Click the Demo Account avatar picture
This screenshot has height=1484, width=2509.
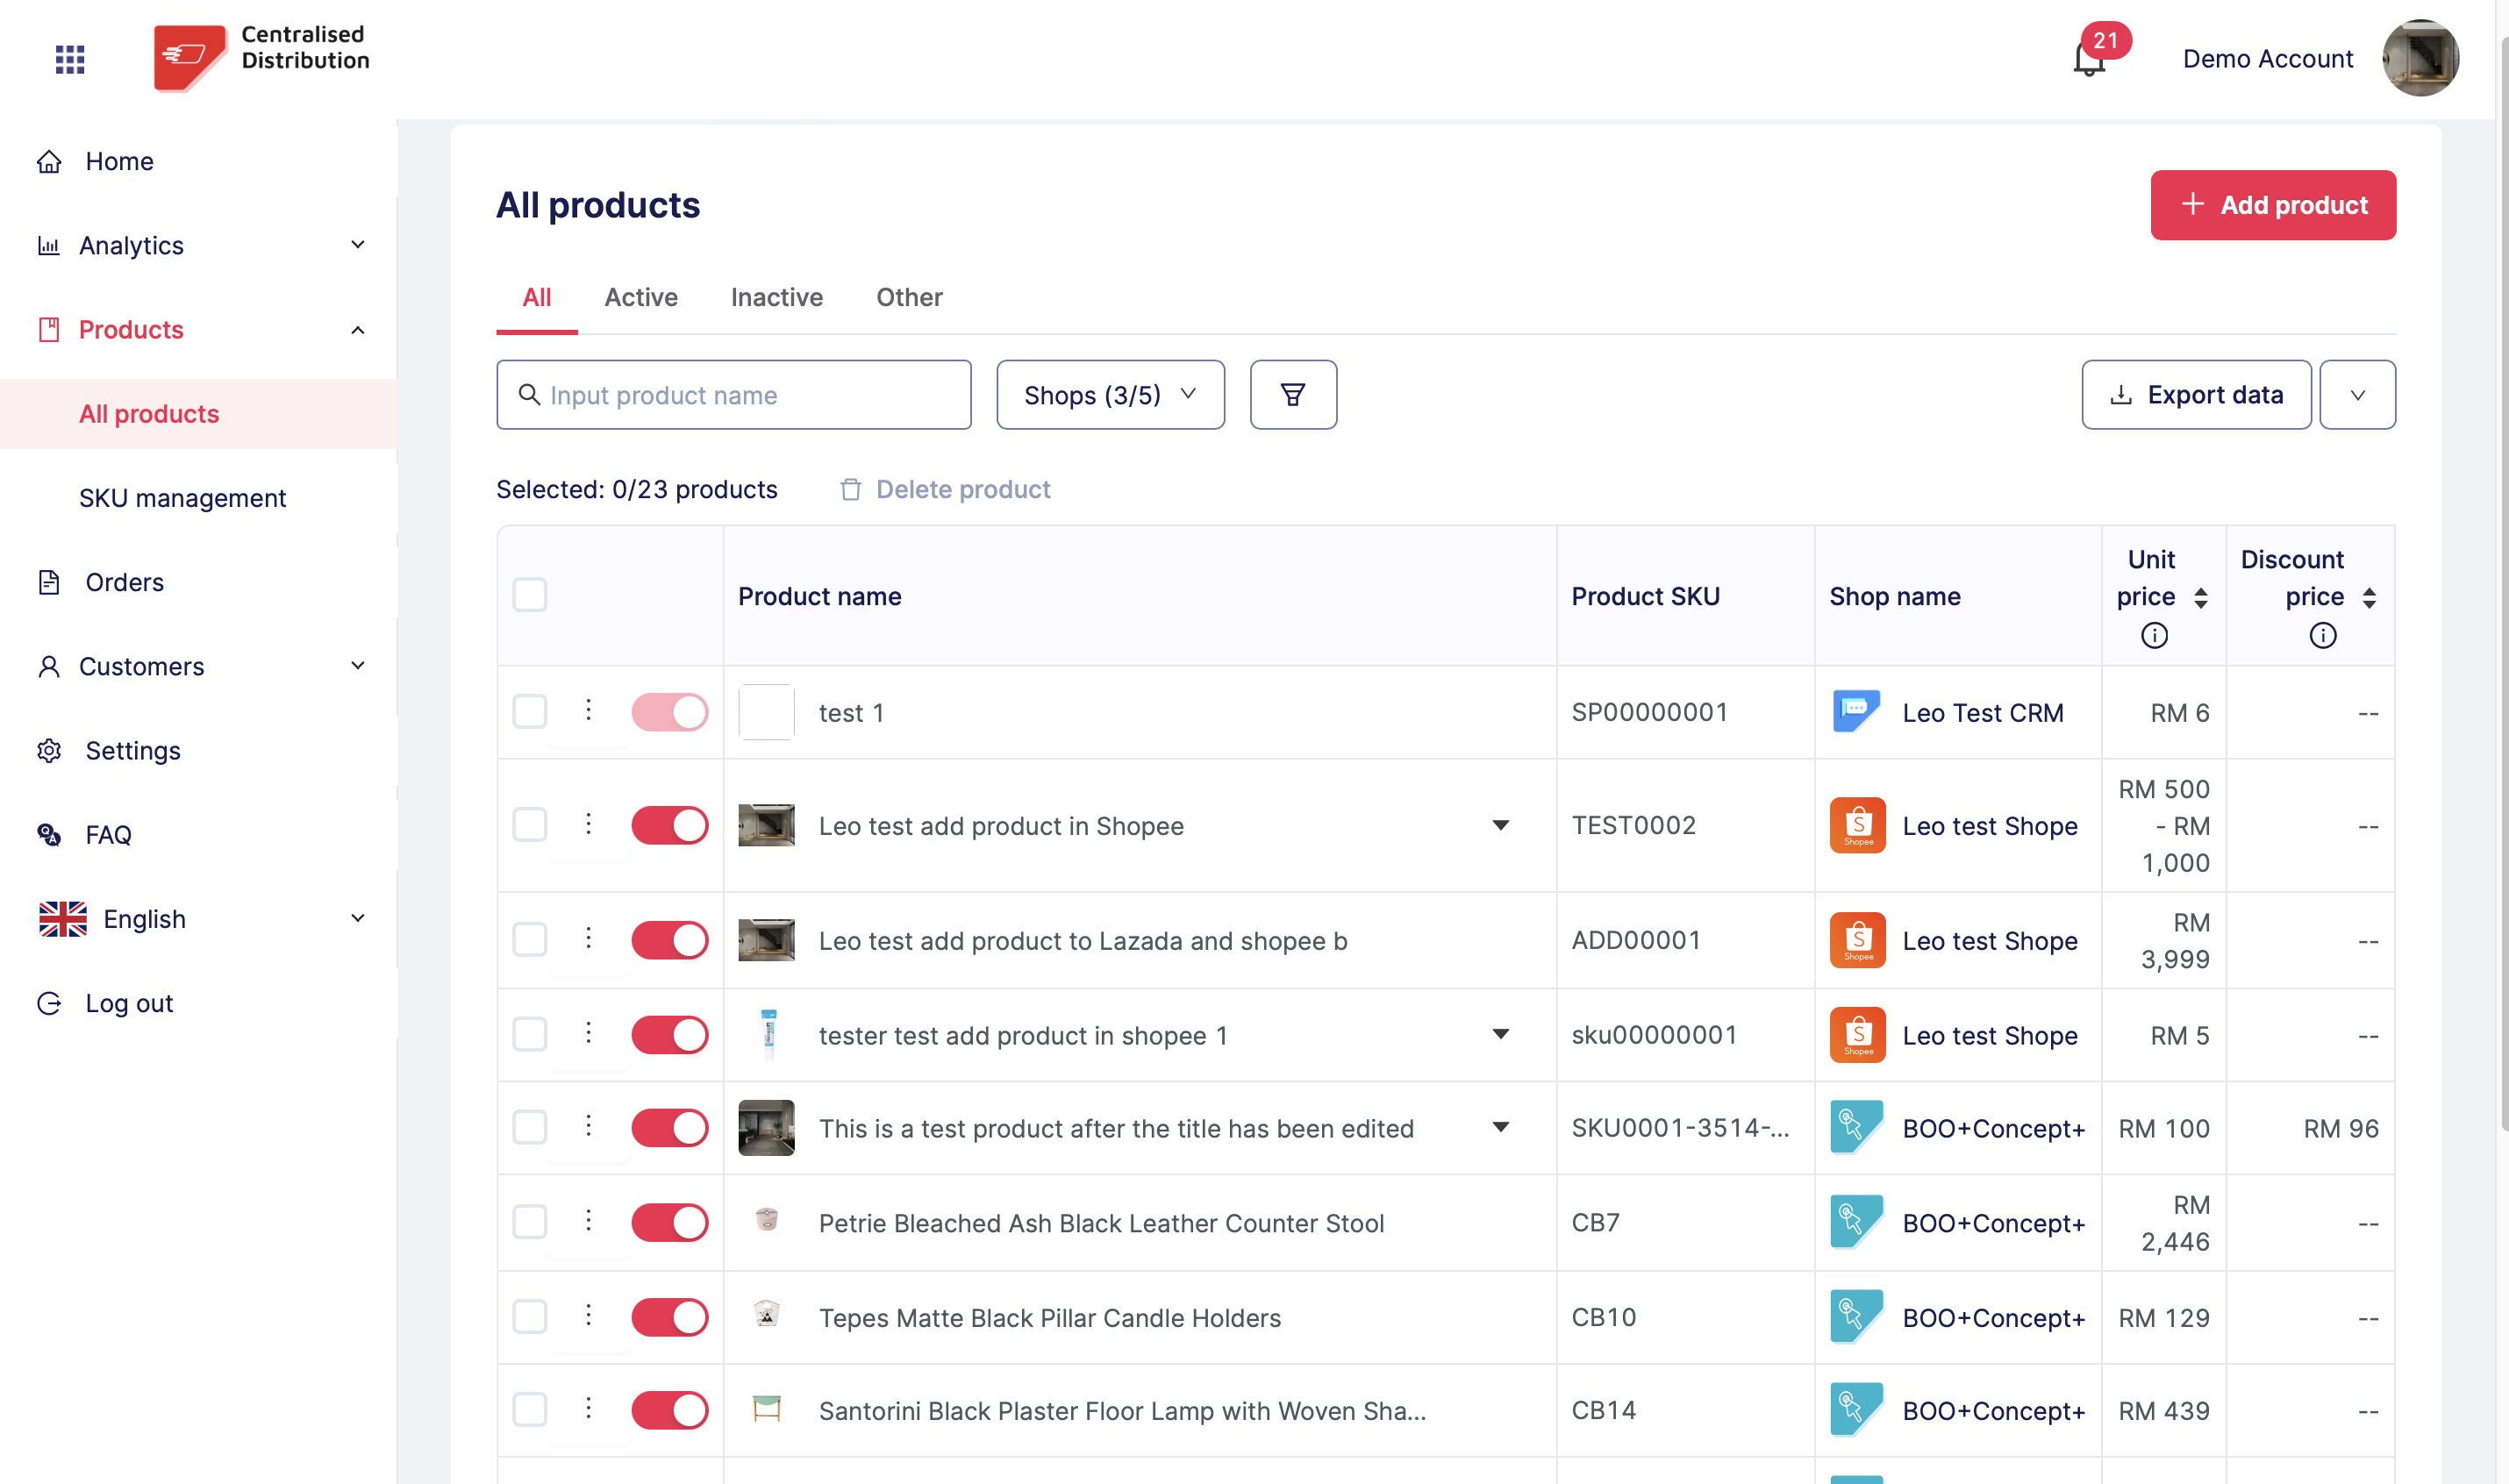(x=2420, y=58)
